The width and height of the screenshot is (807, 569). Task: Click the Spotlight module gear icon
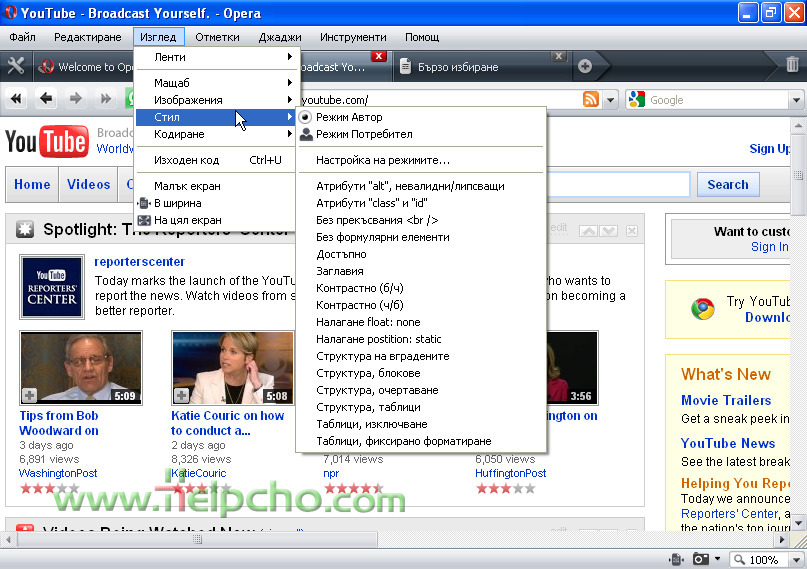click(x=24, y=229)
